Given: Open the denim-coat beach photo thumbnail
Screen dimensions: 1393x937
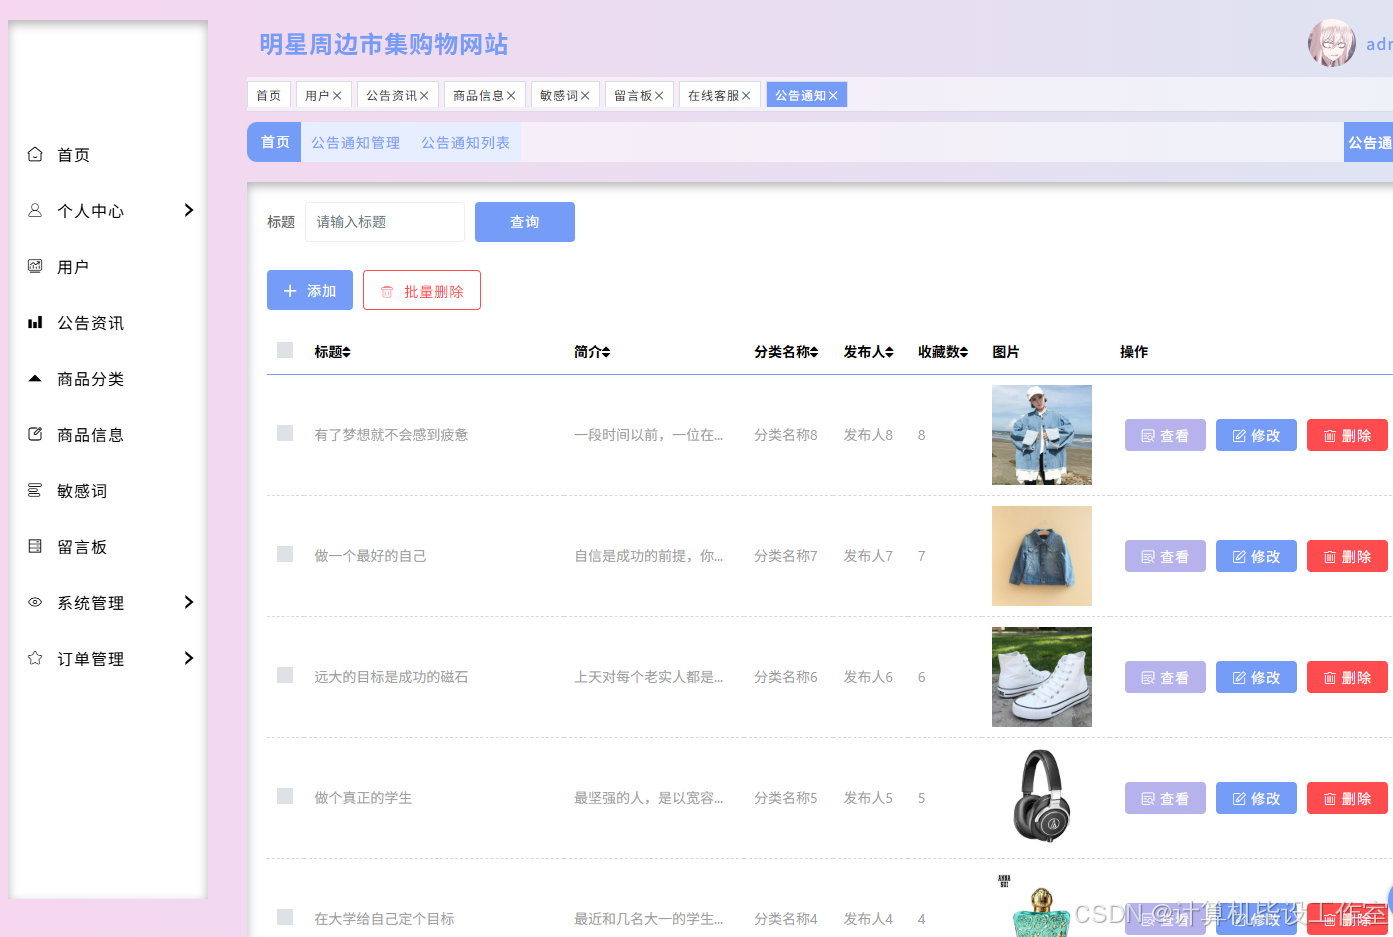Looking at the screenshot, I should point(1042,435).
